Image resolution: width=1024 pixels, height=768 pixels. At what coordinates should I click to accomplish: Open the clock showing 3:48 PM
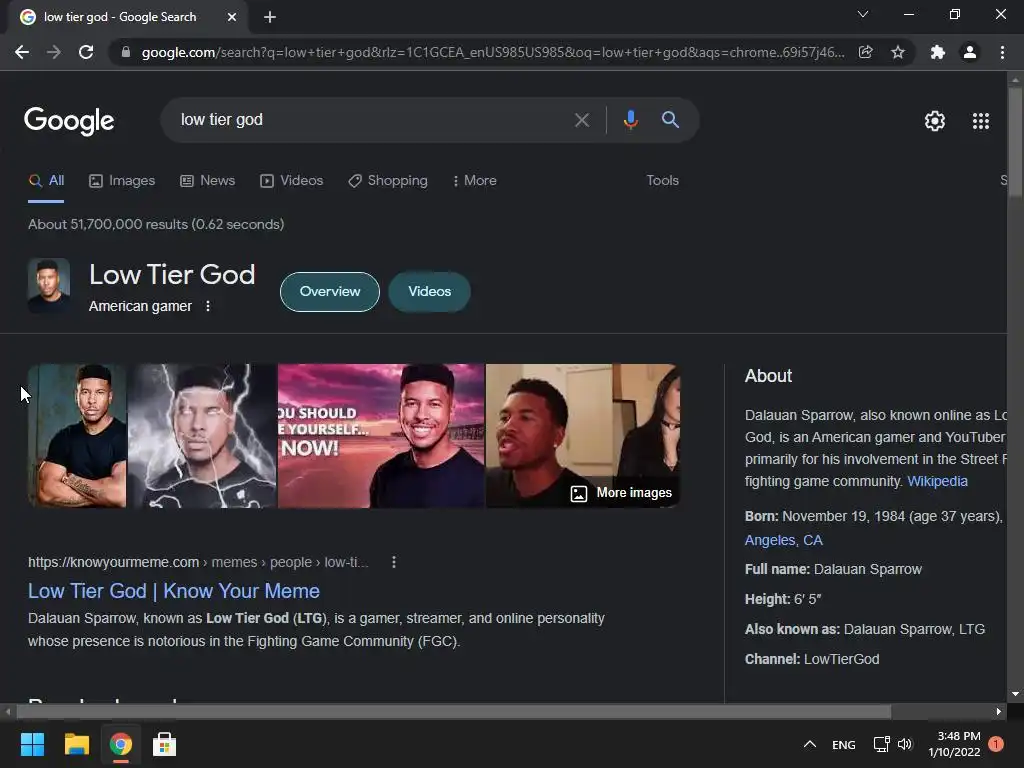[x=954, y=744]
